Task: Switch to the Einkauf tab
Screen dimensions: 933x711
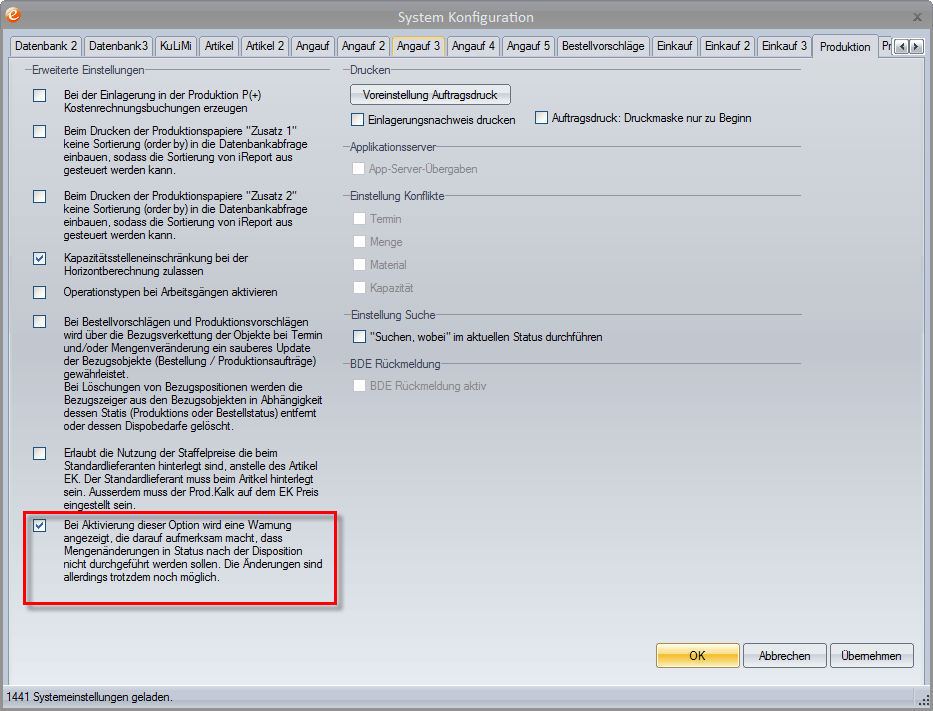Action: [x=675, y=46]
